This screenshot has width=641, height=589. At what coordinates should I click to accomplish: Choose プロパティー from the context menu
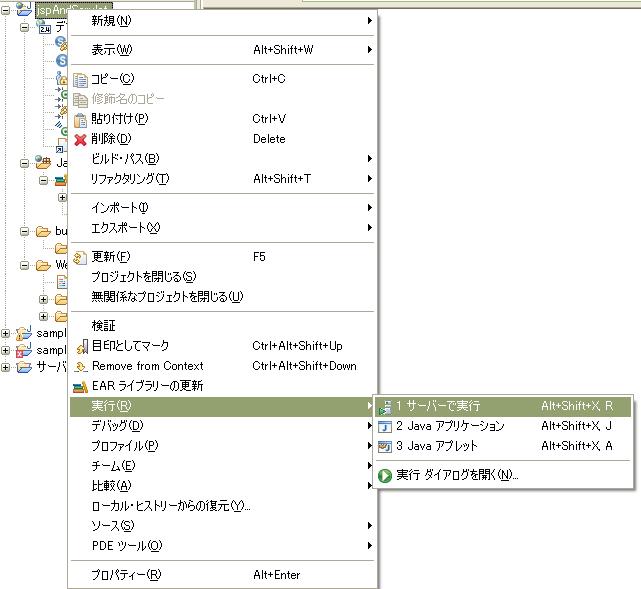(126, 575)
